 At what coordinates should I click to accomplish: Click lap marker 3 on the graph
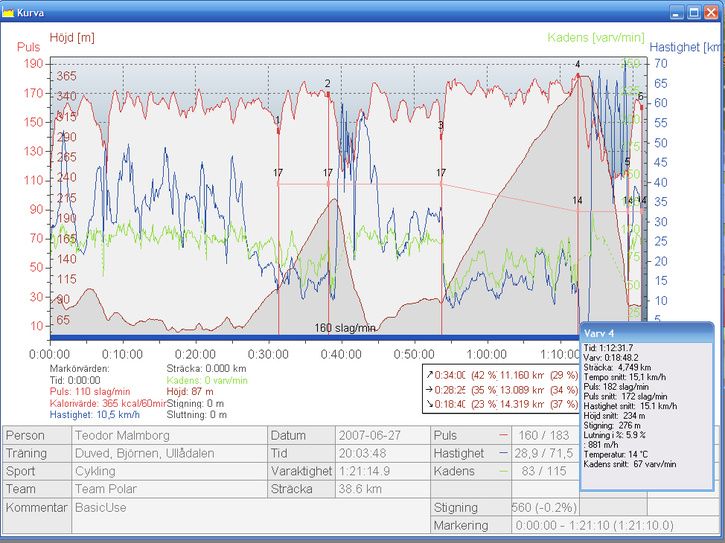click(440, 125)
